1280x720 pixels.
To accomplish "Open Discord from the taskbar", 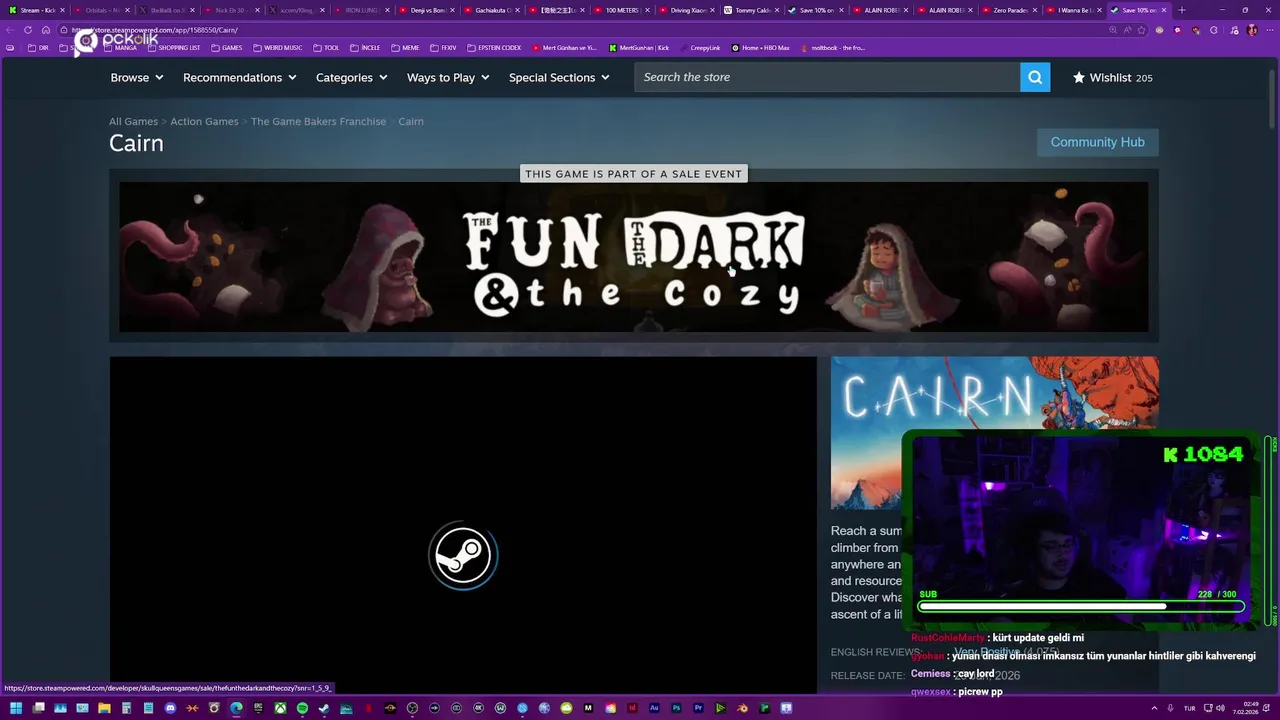I will point(170,708).
